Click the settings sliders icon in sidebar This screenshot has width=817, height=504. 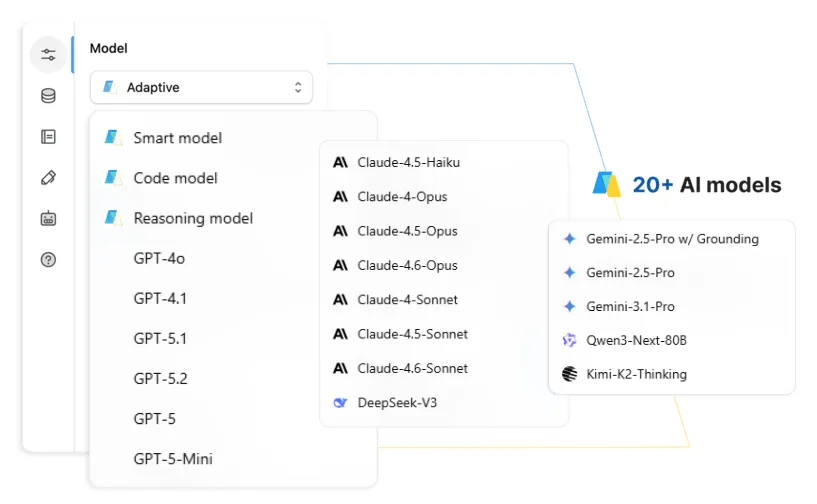(48, 55)
